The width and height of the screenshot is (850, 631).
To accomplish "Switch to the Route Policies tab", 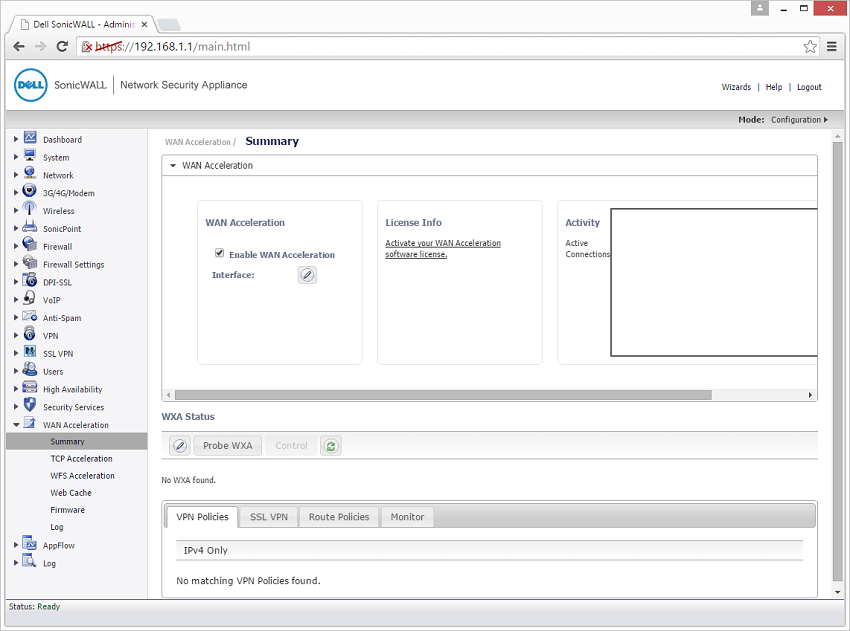I will click(339, 517).
